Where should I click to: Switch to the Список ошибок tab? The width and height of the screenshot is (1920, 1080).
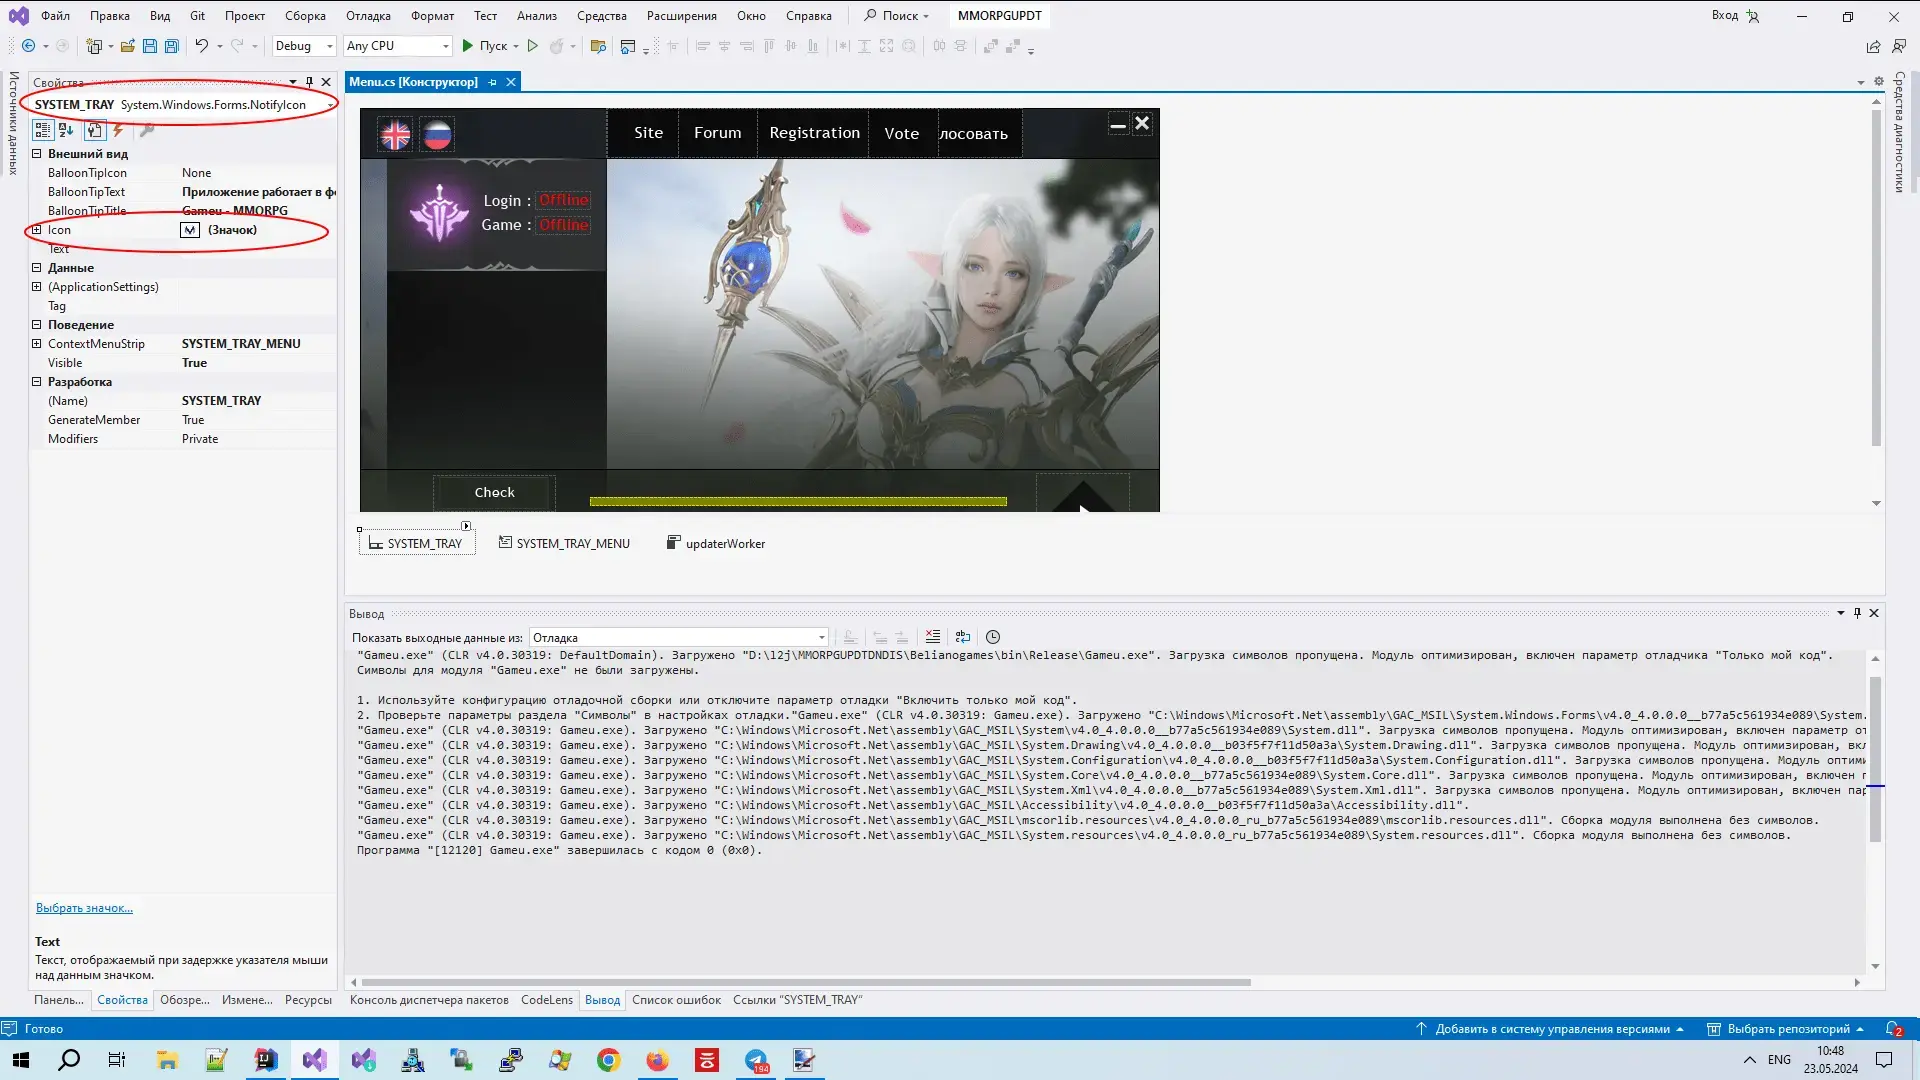click(x=676, y=1000)
